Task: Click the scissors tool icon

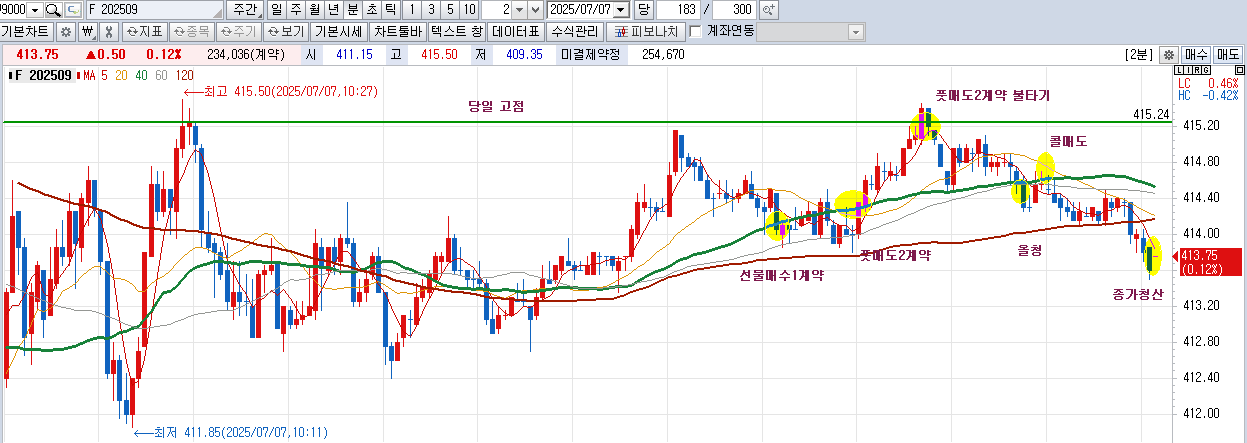Action: tap(110, 31)
